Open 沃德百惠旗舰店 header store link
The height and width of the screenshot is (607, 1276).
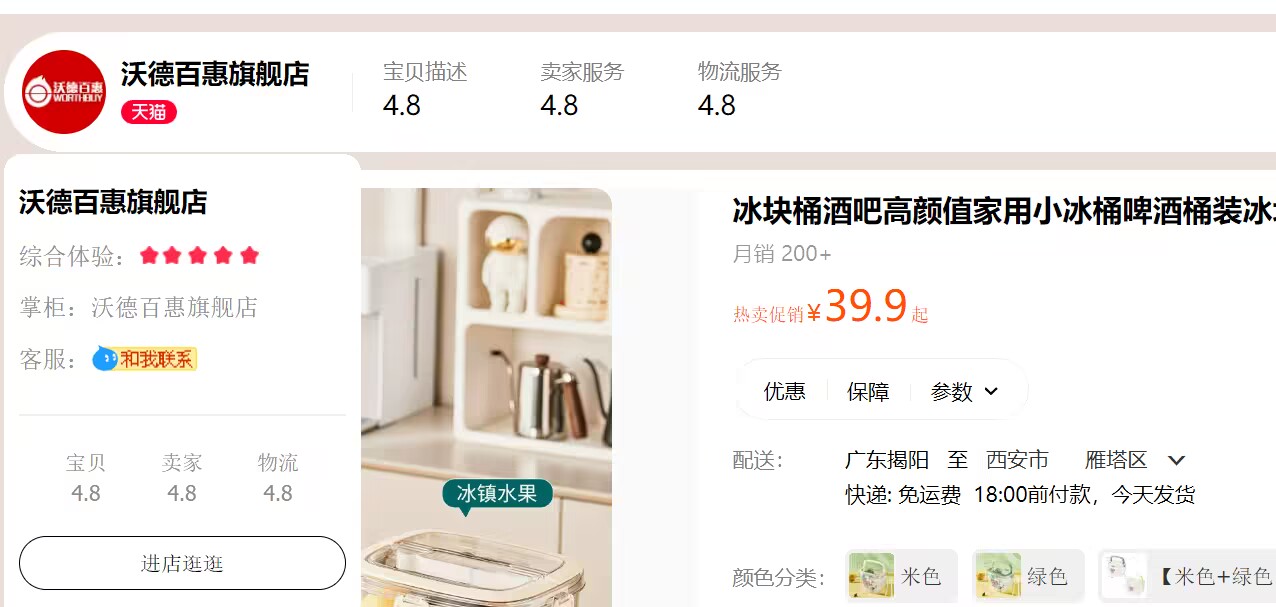(x=215, y=74)
